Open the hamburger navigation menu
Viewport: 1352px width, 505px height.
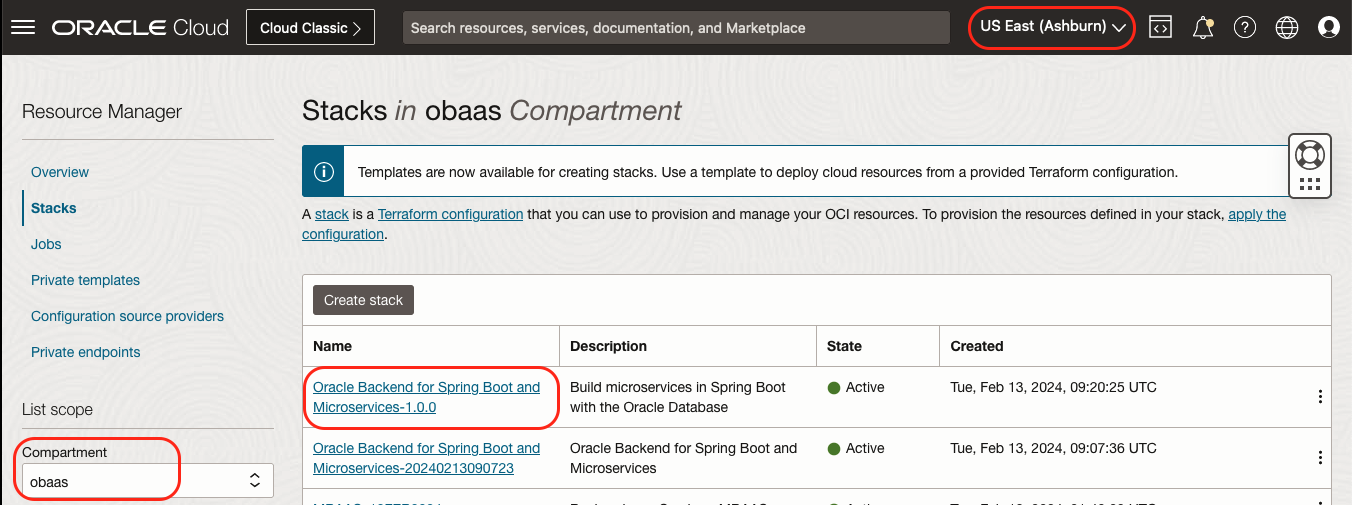point(22,28)
